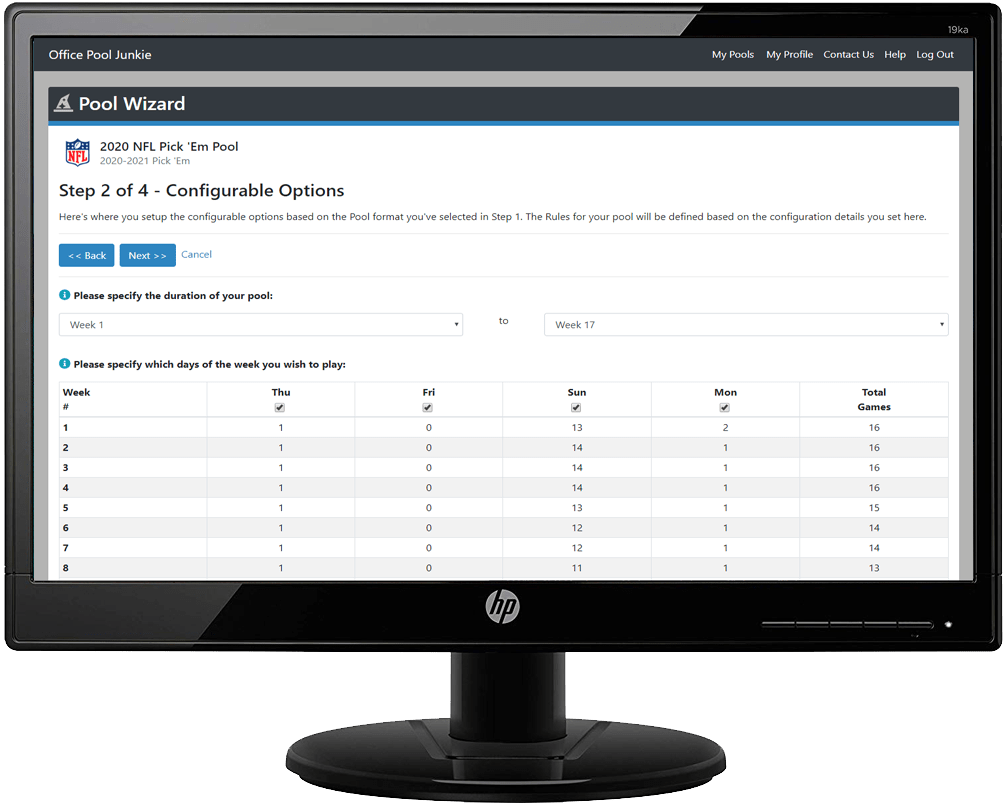Click the Monday games count link for week 2
Image resolution: width=1008 pixels, height=805 pixels.
click(724, 447)
